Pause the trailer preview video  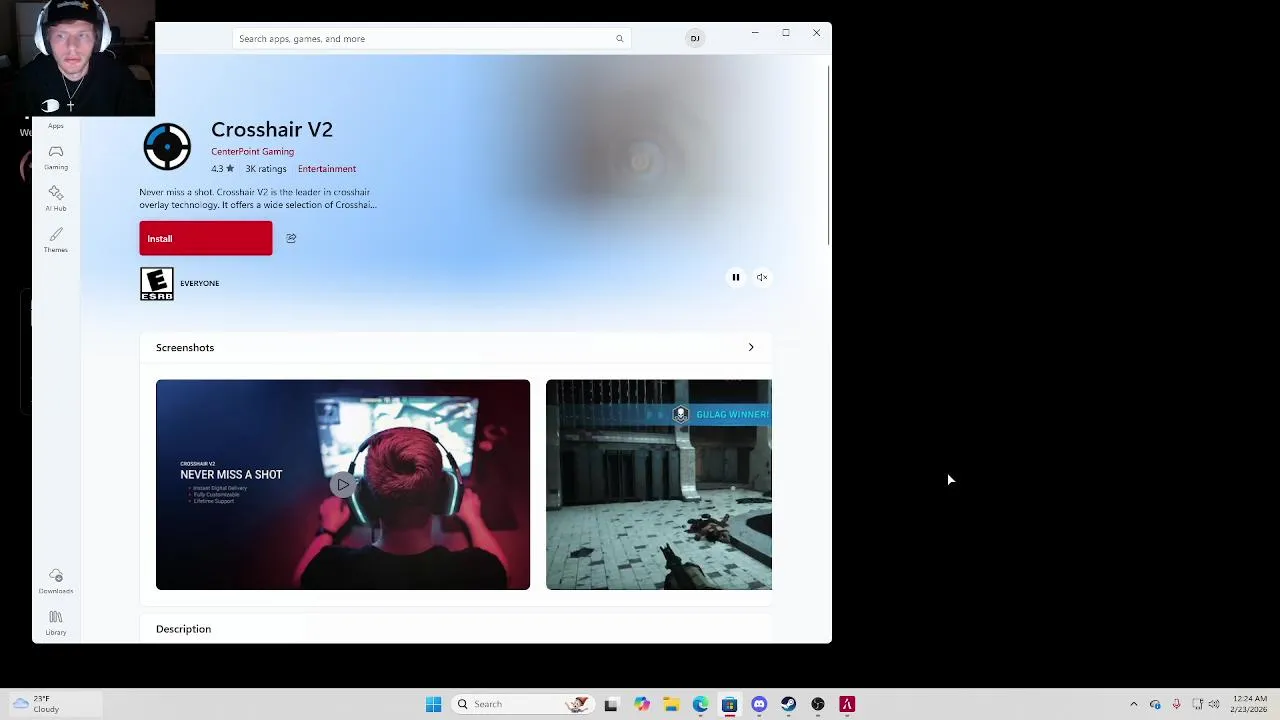click(x=735, y=277)
